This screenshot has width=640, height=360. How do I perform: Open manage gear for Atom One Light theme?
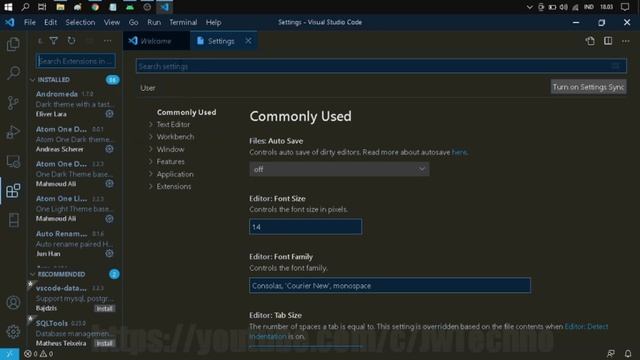pyautogui.click(x=109, y=219)
